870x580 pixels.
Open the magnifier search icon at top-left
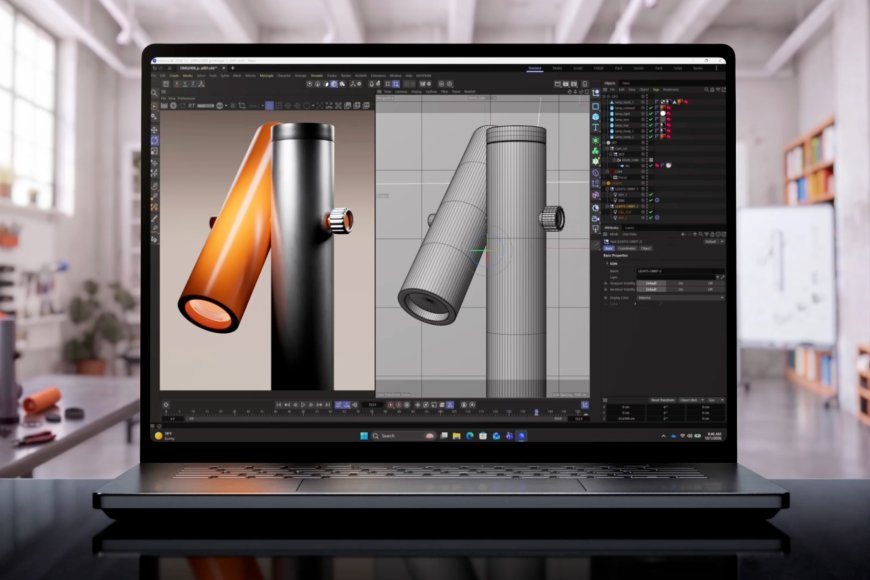point(155,93)
